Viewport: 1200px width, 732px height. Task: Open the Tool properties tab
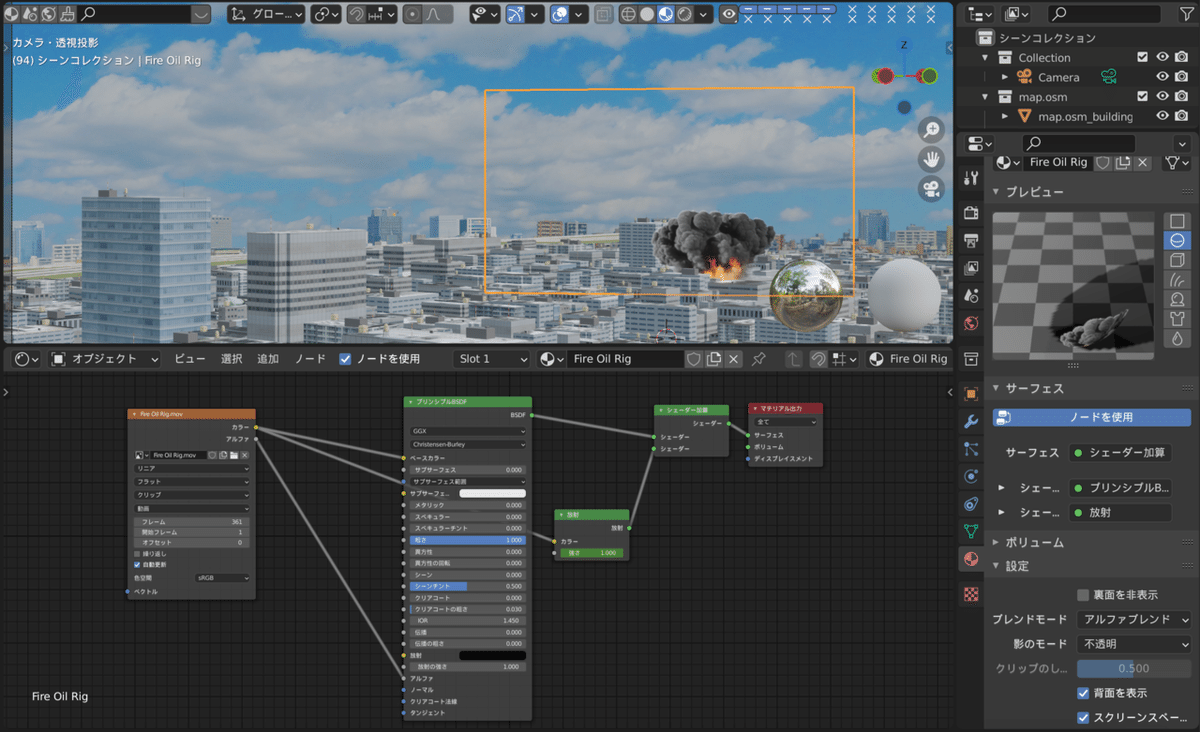[x=970, y=178]
